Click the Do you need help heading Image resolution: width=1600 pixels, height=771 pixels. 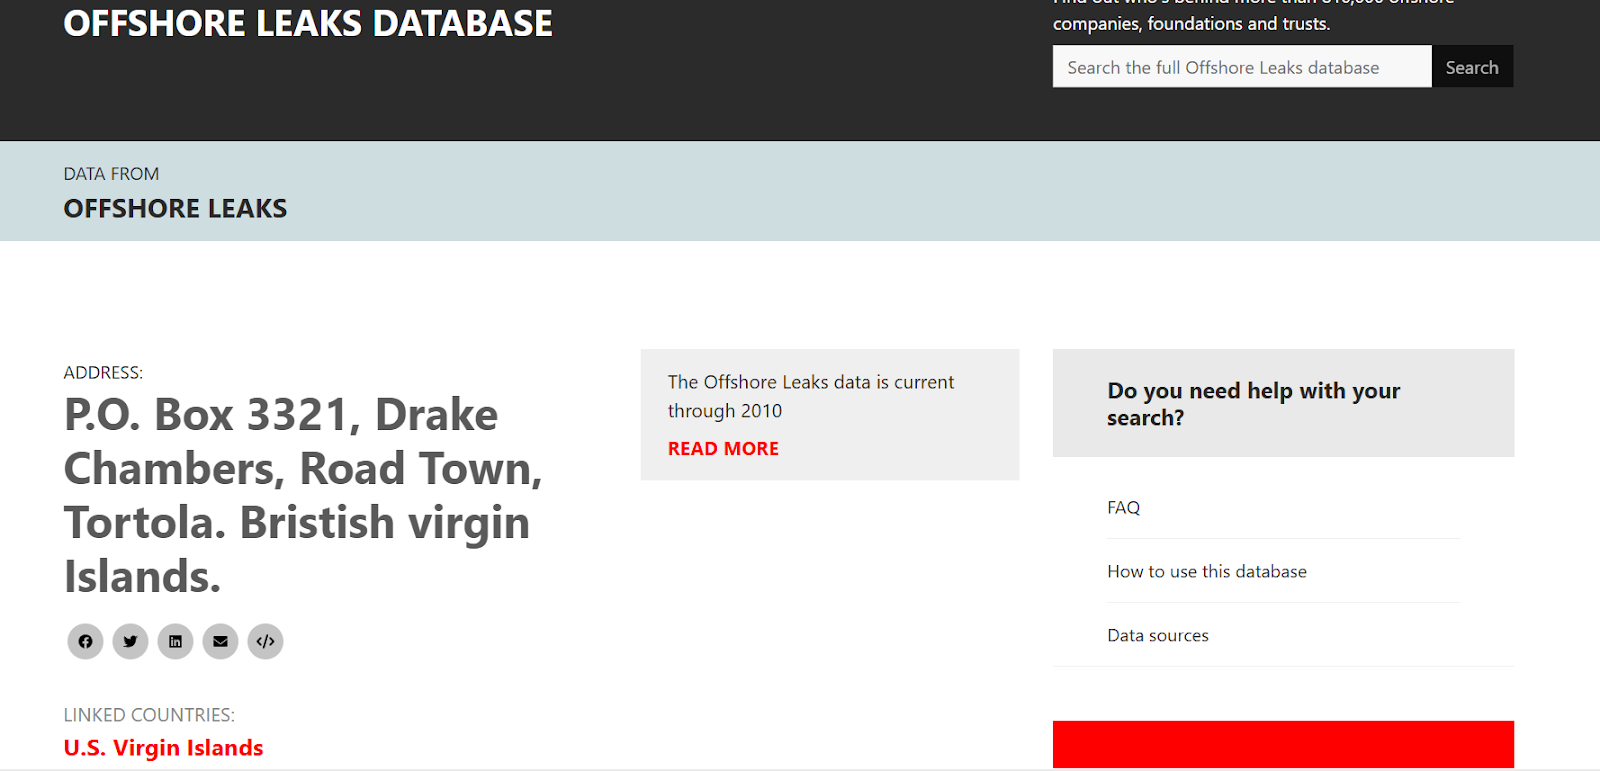(1253, 404)
